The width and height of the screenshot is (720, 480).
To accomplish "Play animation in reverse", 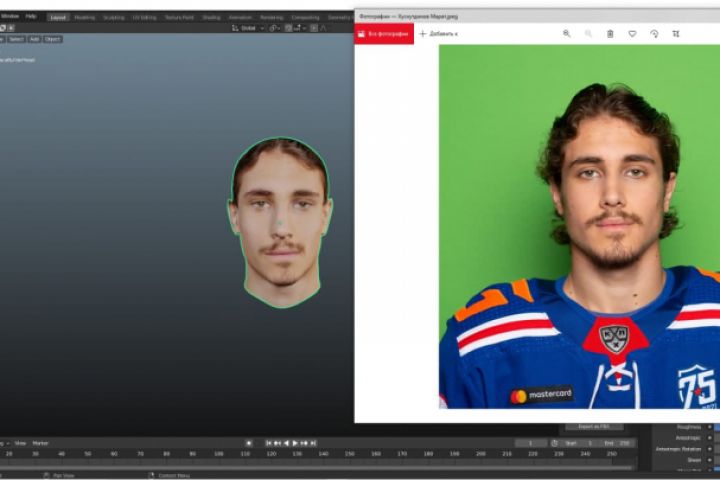I will point(286,443).
